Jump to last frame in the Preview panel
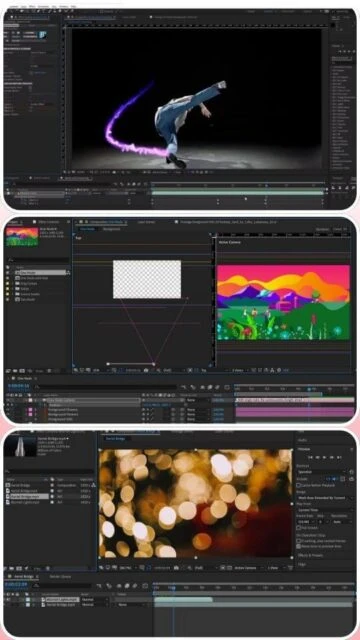The width and height of the screenshot is (360, 640). click(339, 458)
